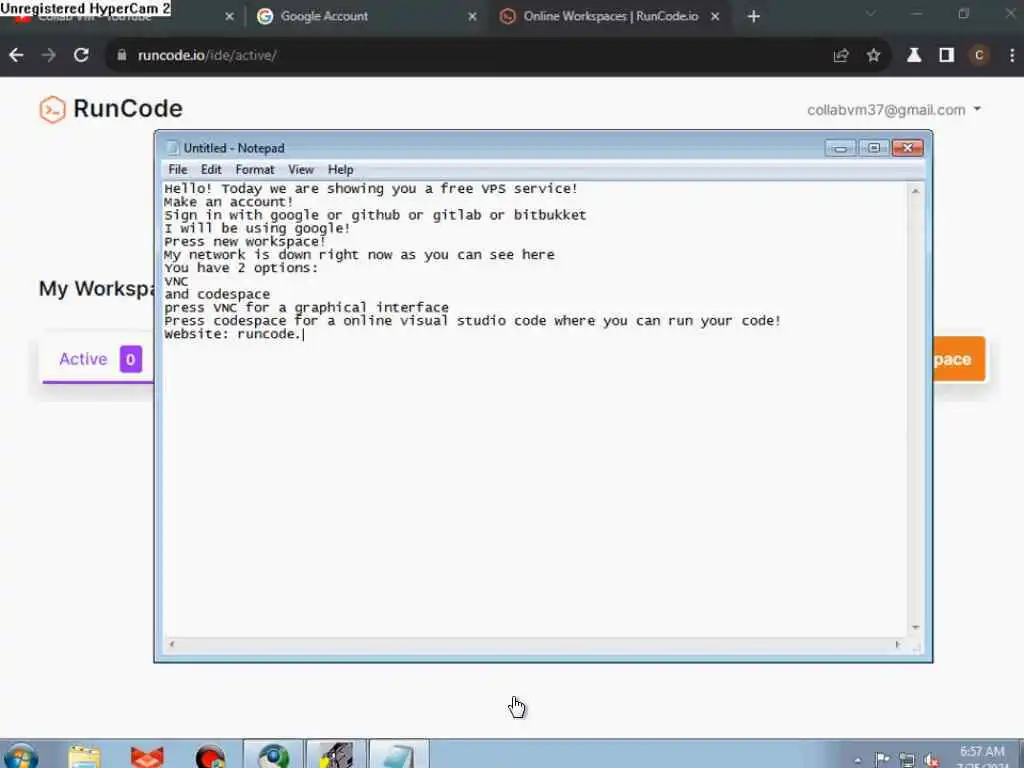Click the RunCode logo icon
Viewport: 1024px width, 768px height.
52,109
